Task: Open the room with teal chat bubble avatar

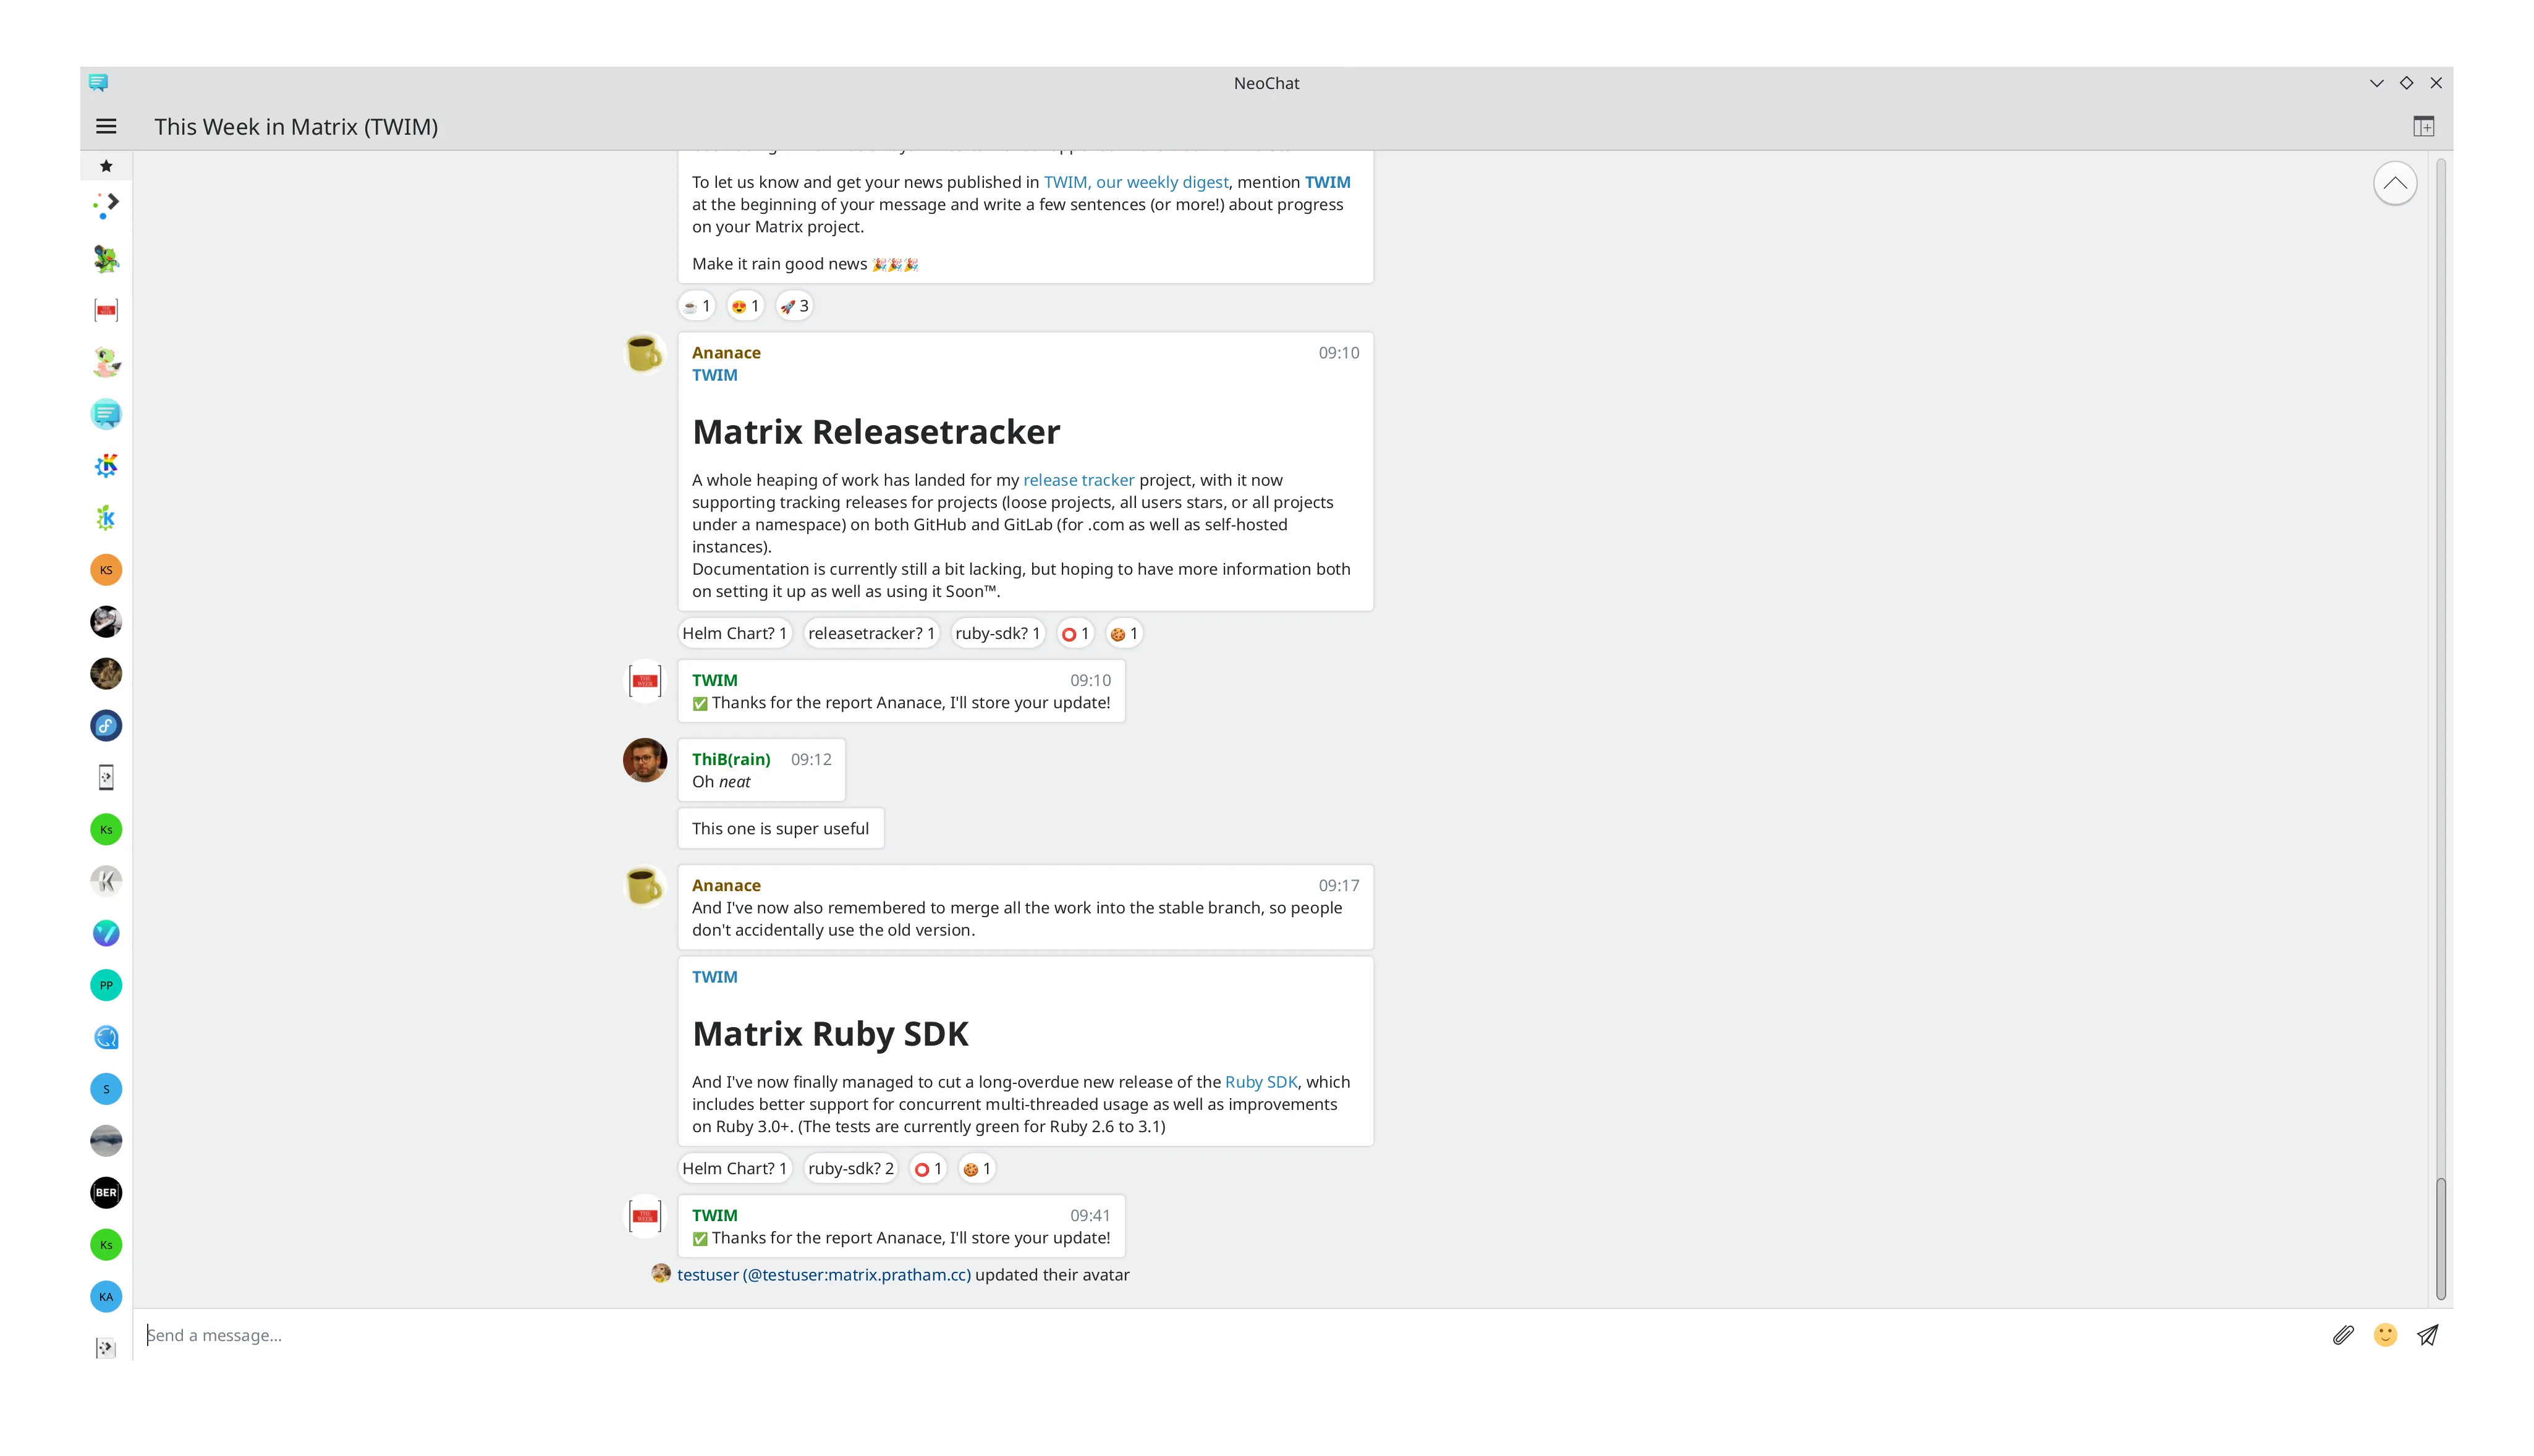Action: (x=106, y=414)
